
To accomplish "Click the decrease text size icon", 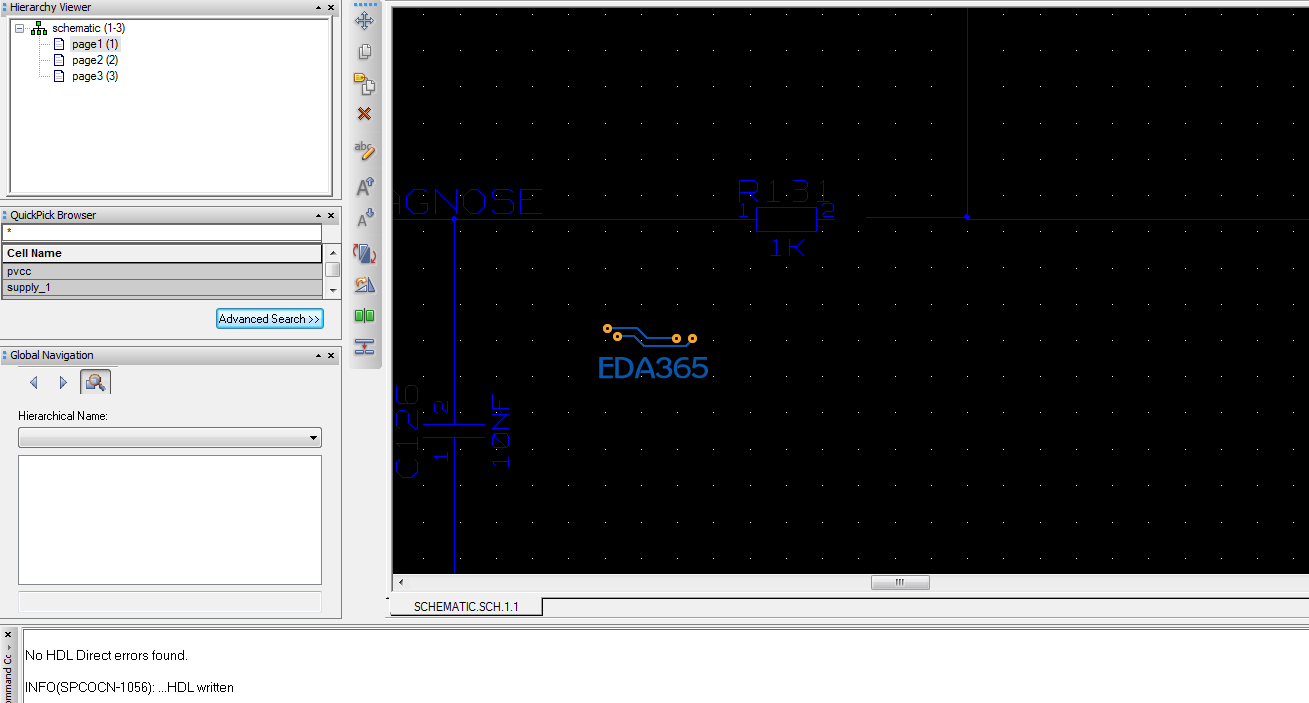I will tap(365, 219).
